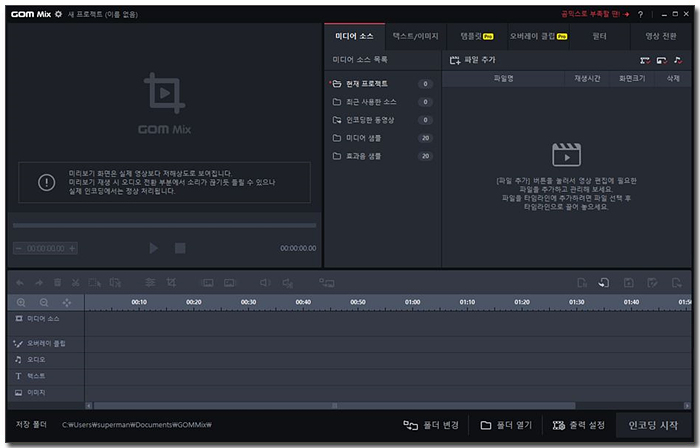Screen dimensions: 700x448
Task: Increase preview time with plus stepper
Action: pos(72,249)
